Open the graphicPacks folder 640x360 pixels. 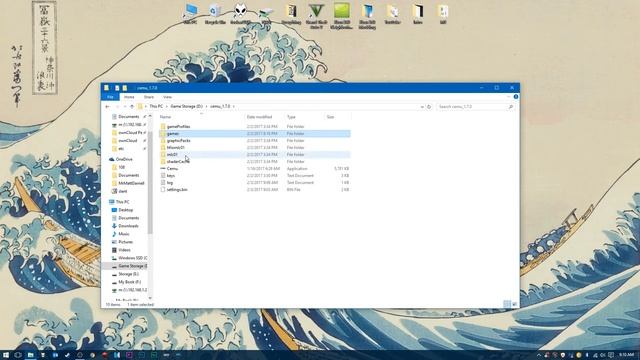tap(178, 140)
